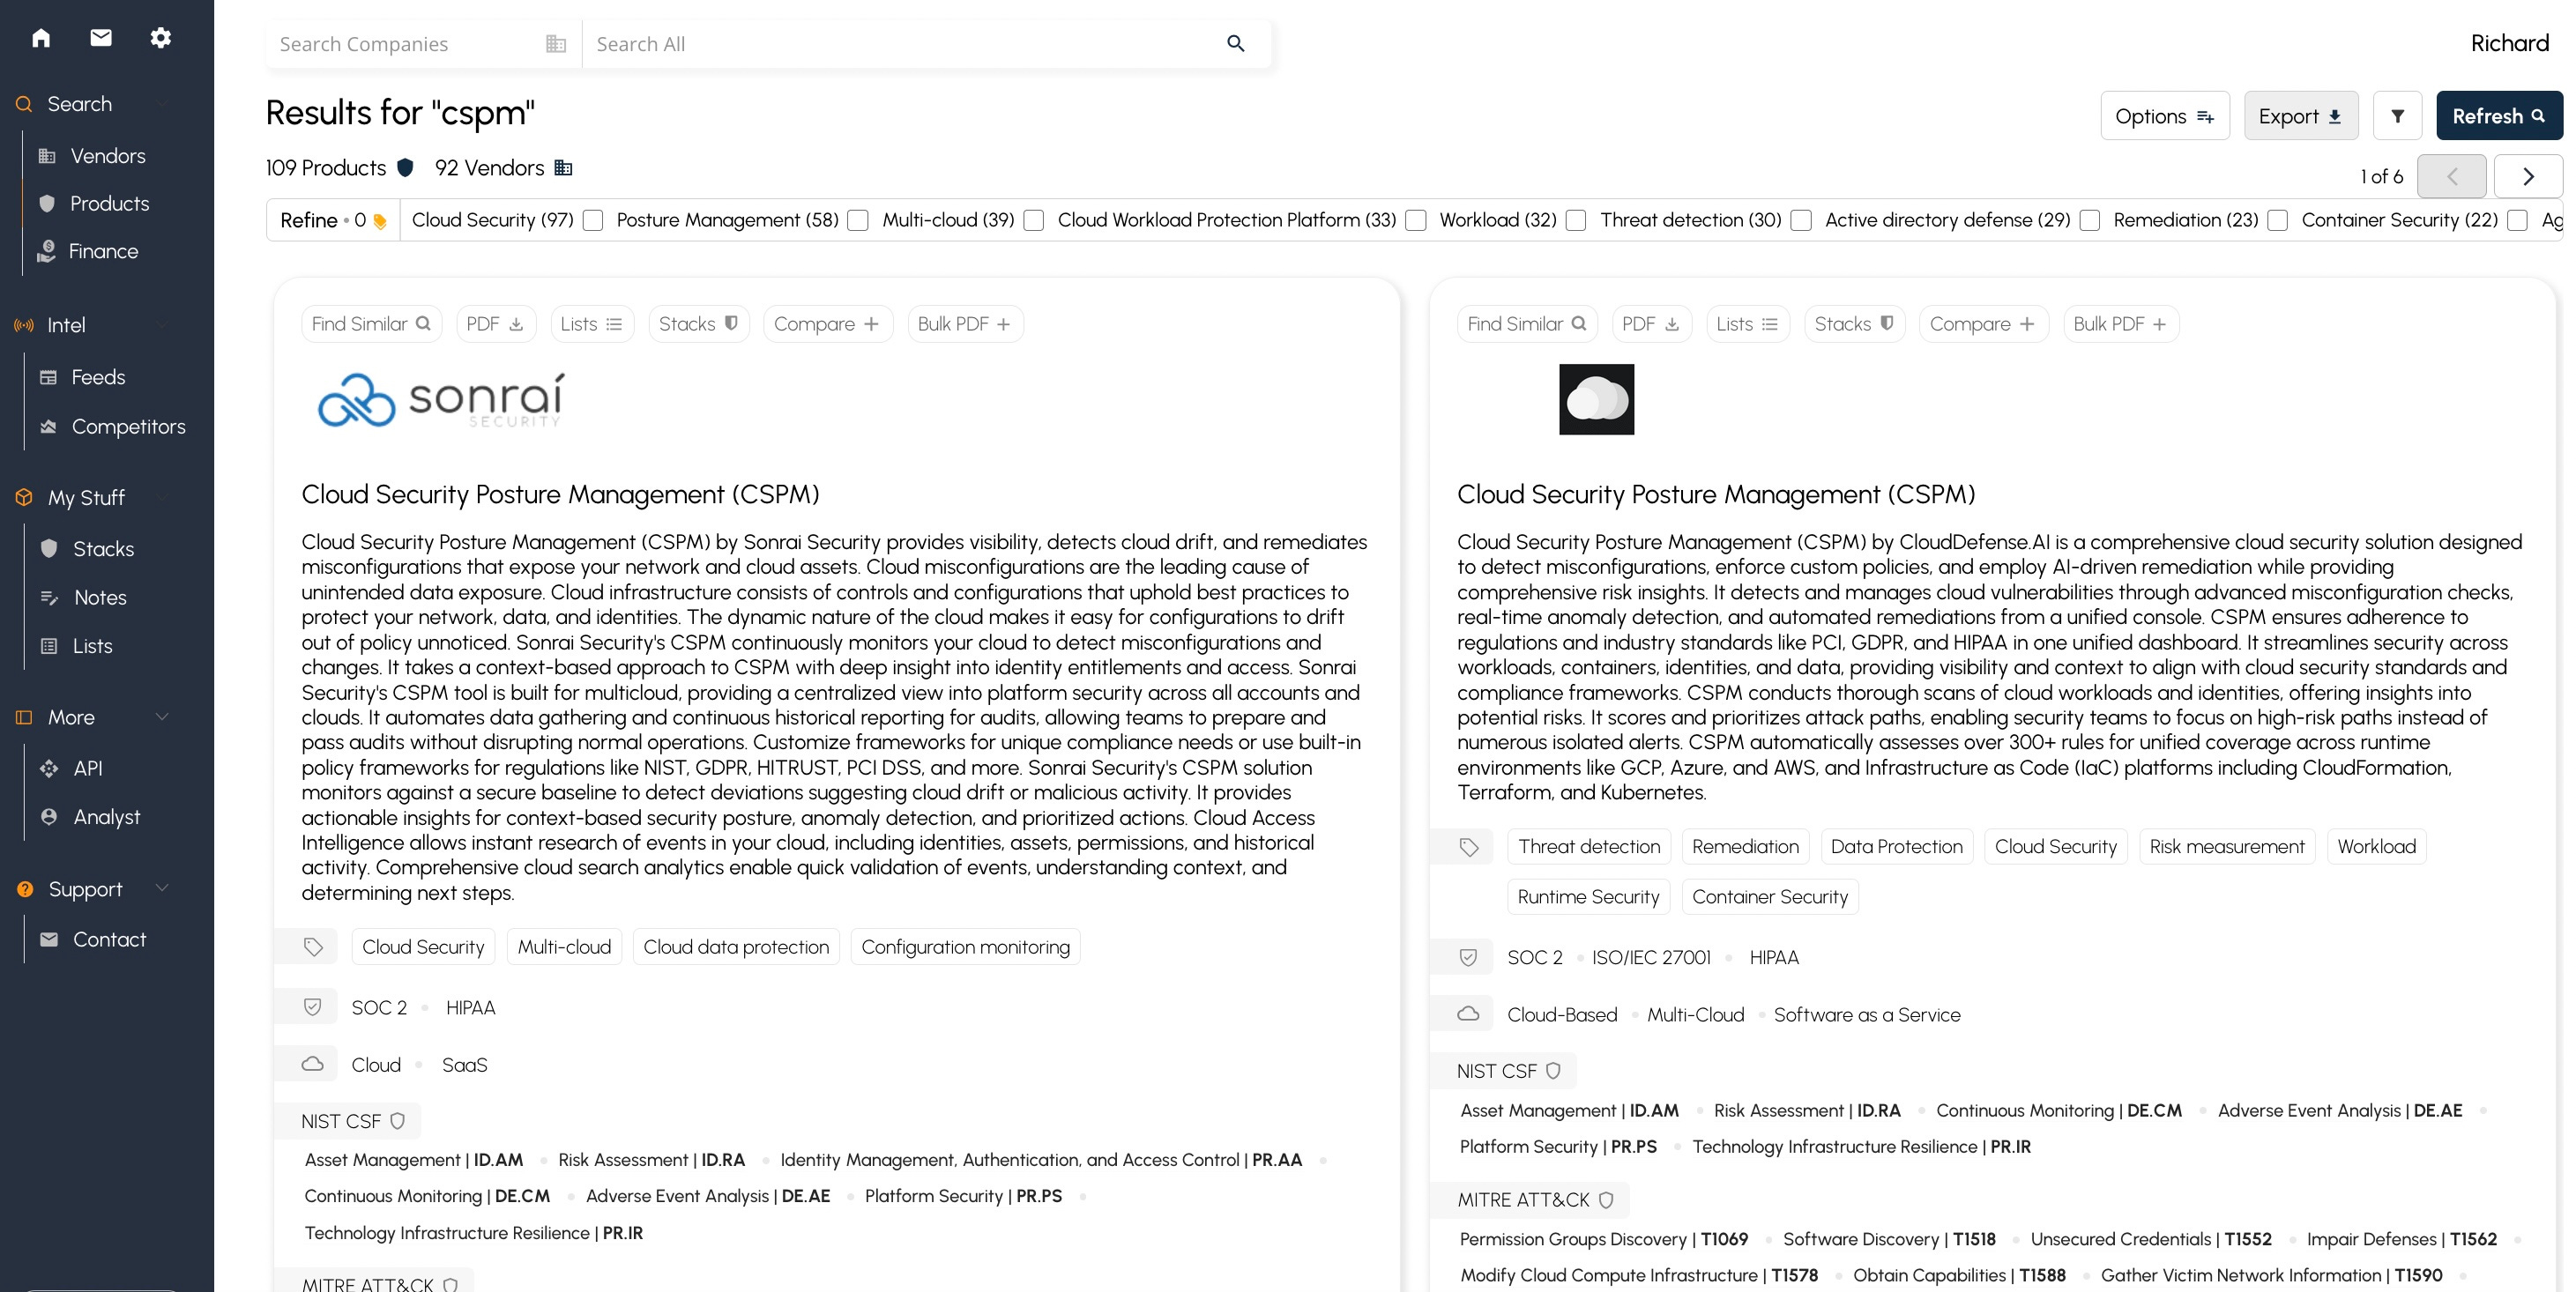This screenshot has height=1292, width=2576.
Task: Download PDF for the Sonrai product
Action: [x=495, y=324]
